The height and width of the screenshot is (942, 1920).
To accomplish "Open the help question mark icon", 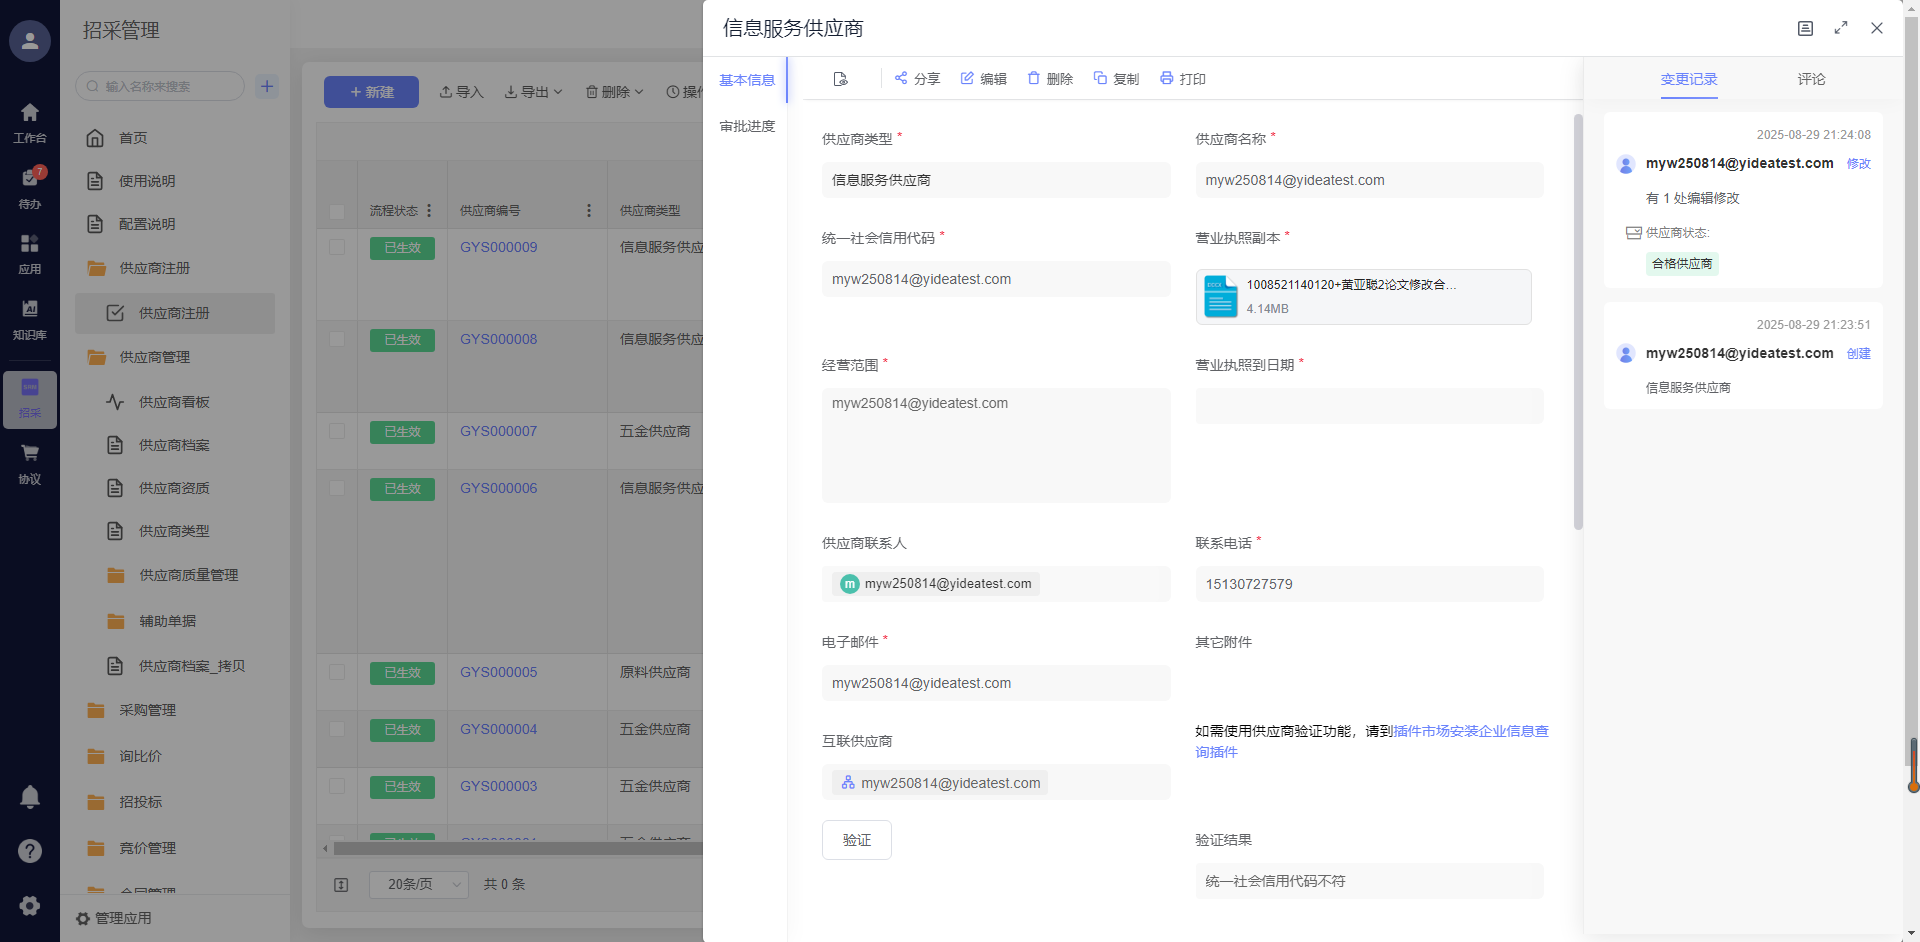I will tap(30, 851).
